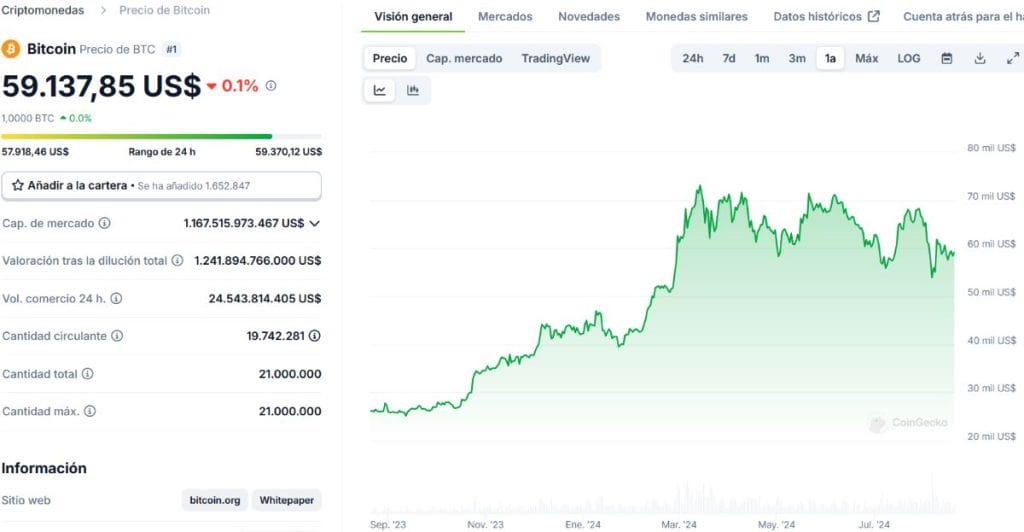Expand the market cap chevron dropdown

[x=315, y=223]
